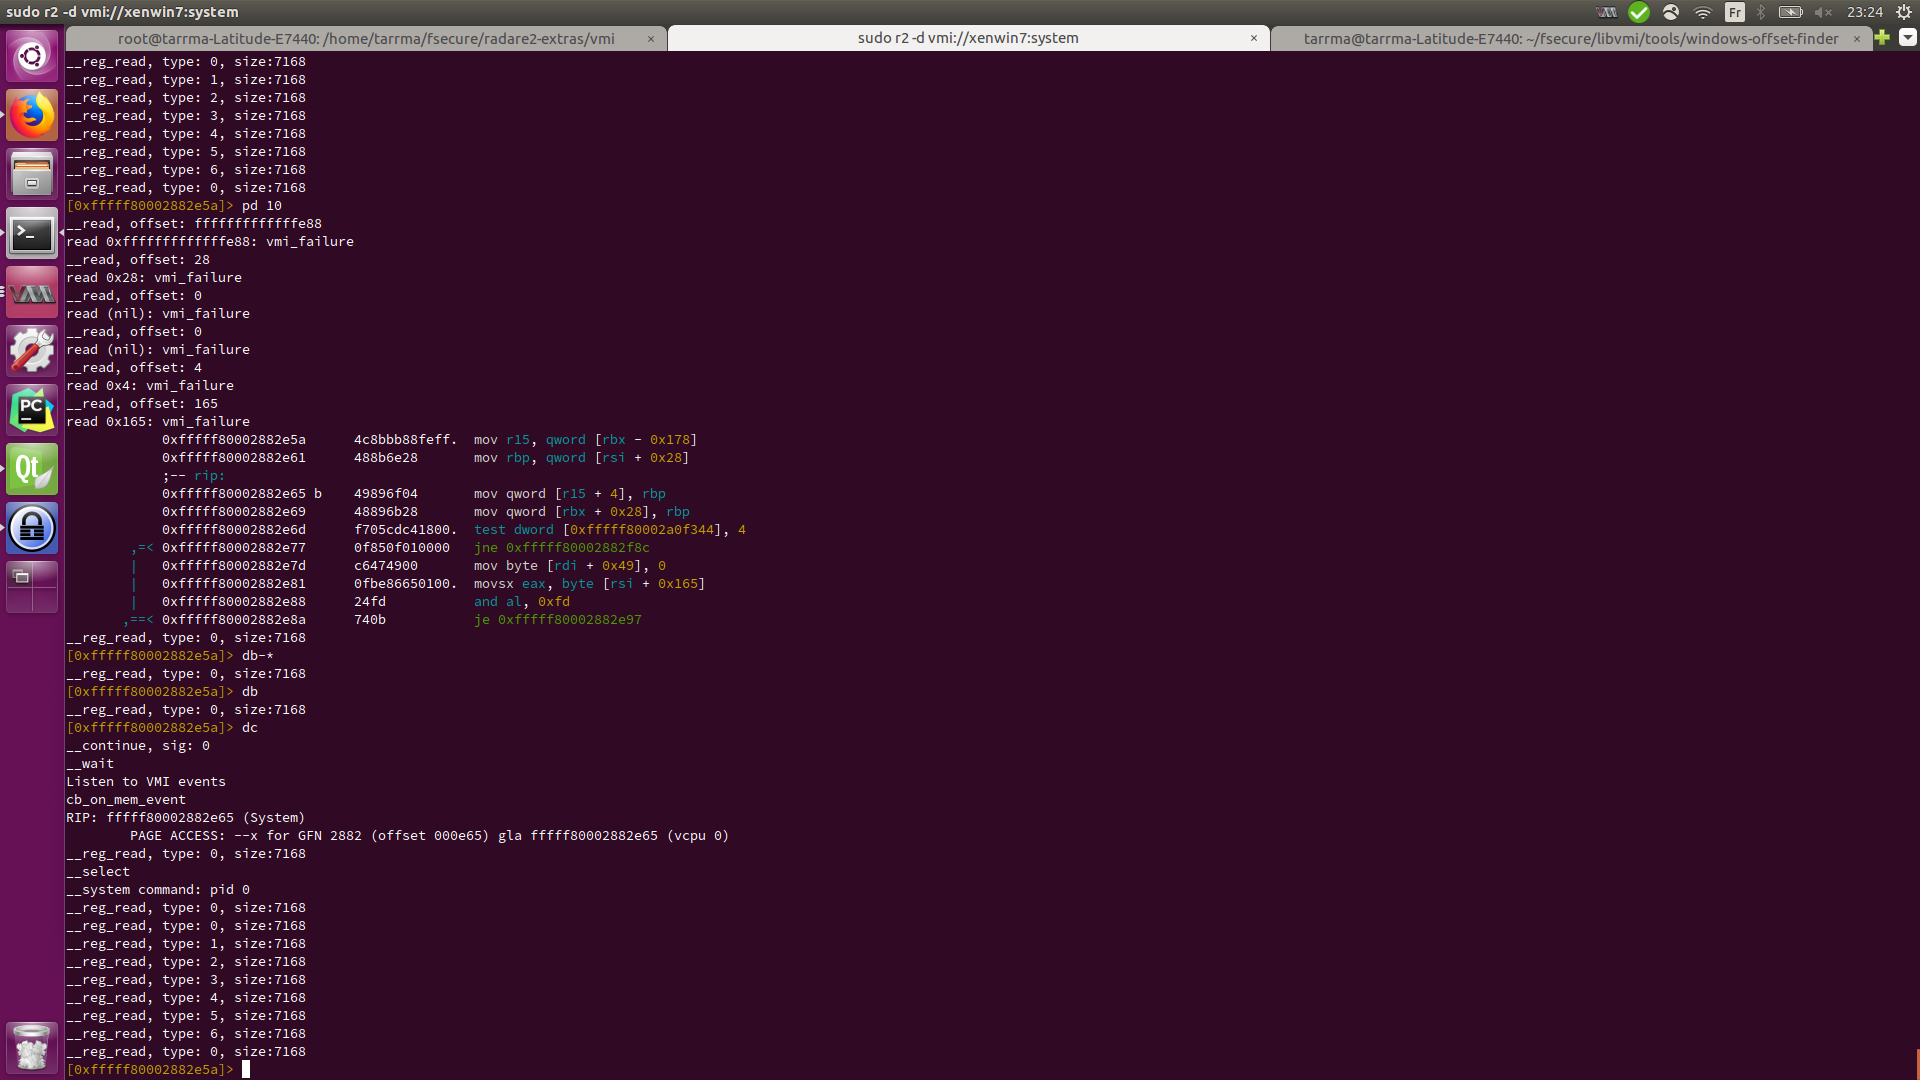Image resolution: width=1920 pixels, height=1080 pixels.
Task: Click the green update checkmark indicator
Action: (x=1639, y=13)
